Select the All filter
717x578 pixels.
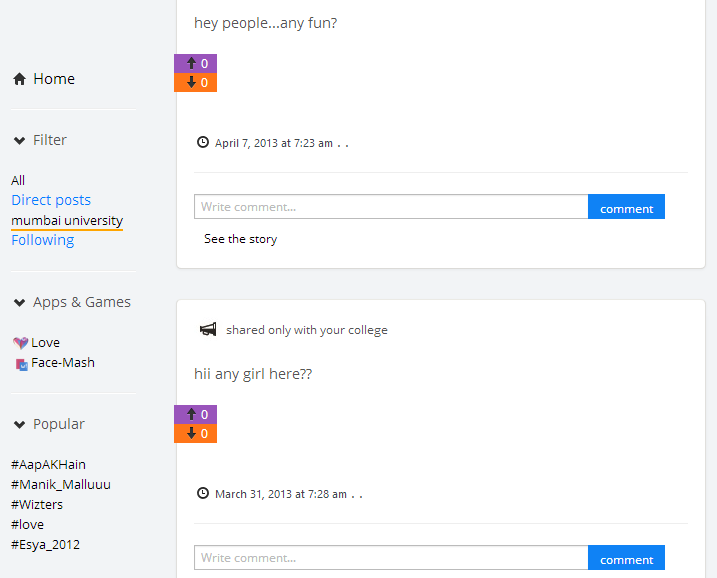pyautogui.click(x=18, y=180)
